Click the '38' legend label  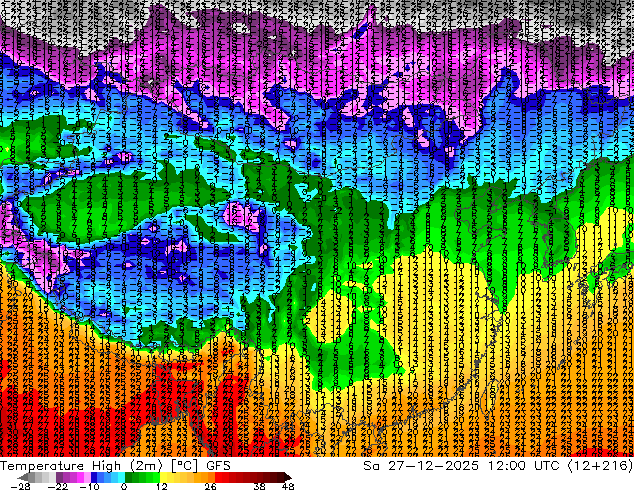260,486
